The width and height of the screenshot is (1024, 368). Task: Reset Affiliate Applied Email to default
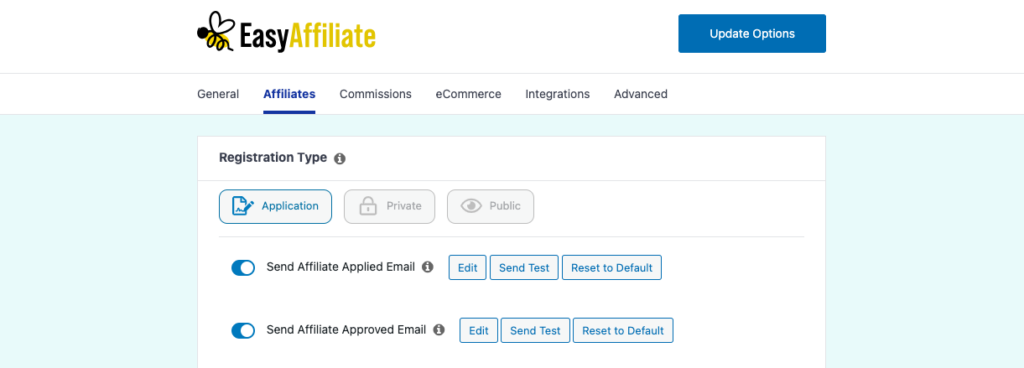tap(612, 268)
